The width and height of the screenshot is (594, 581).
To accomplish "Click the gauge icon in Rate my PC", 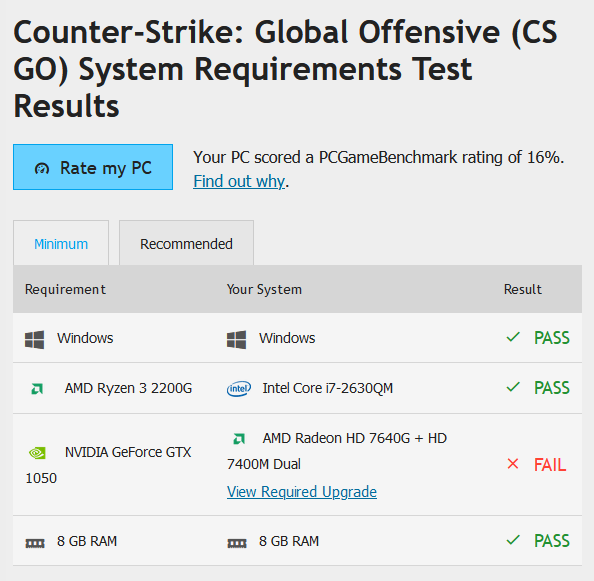I will (42, 168).
